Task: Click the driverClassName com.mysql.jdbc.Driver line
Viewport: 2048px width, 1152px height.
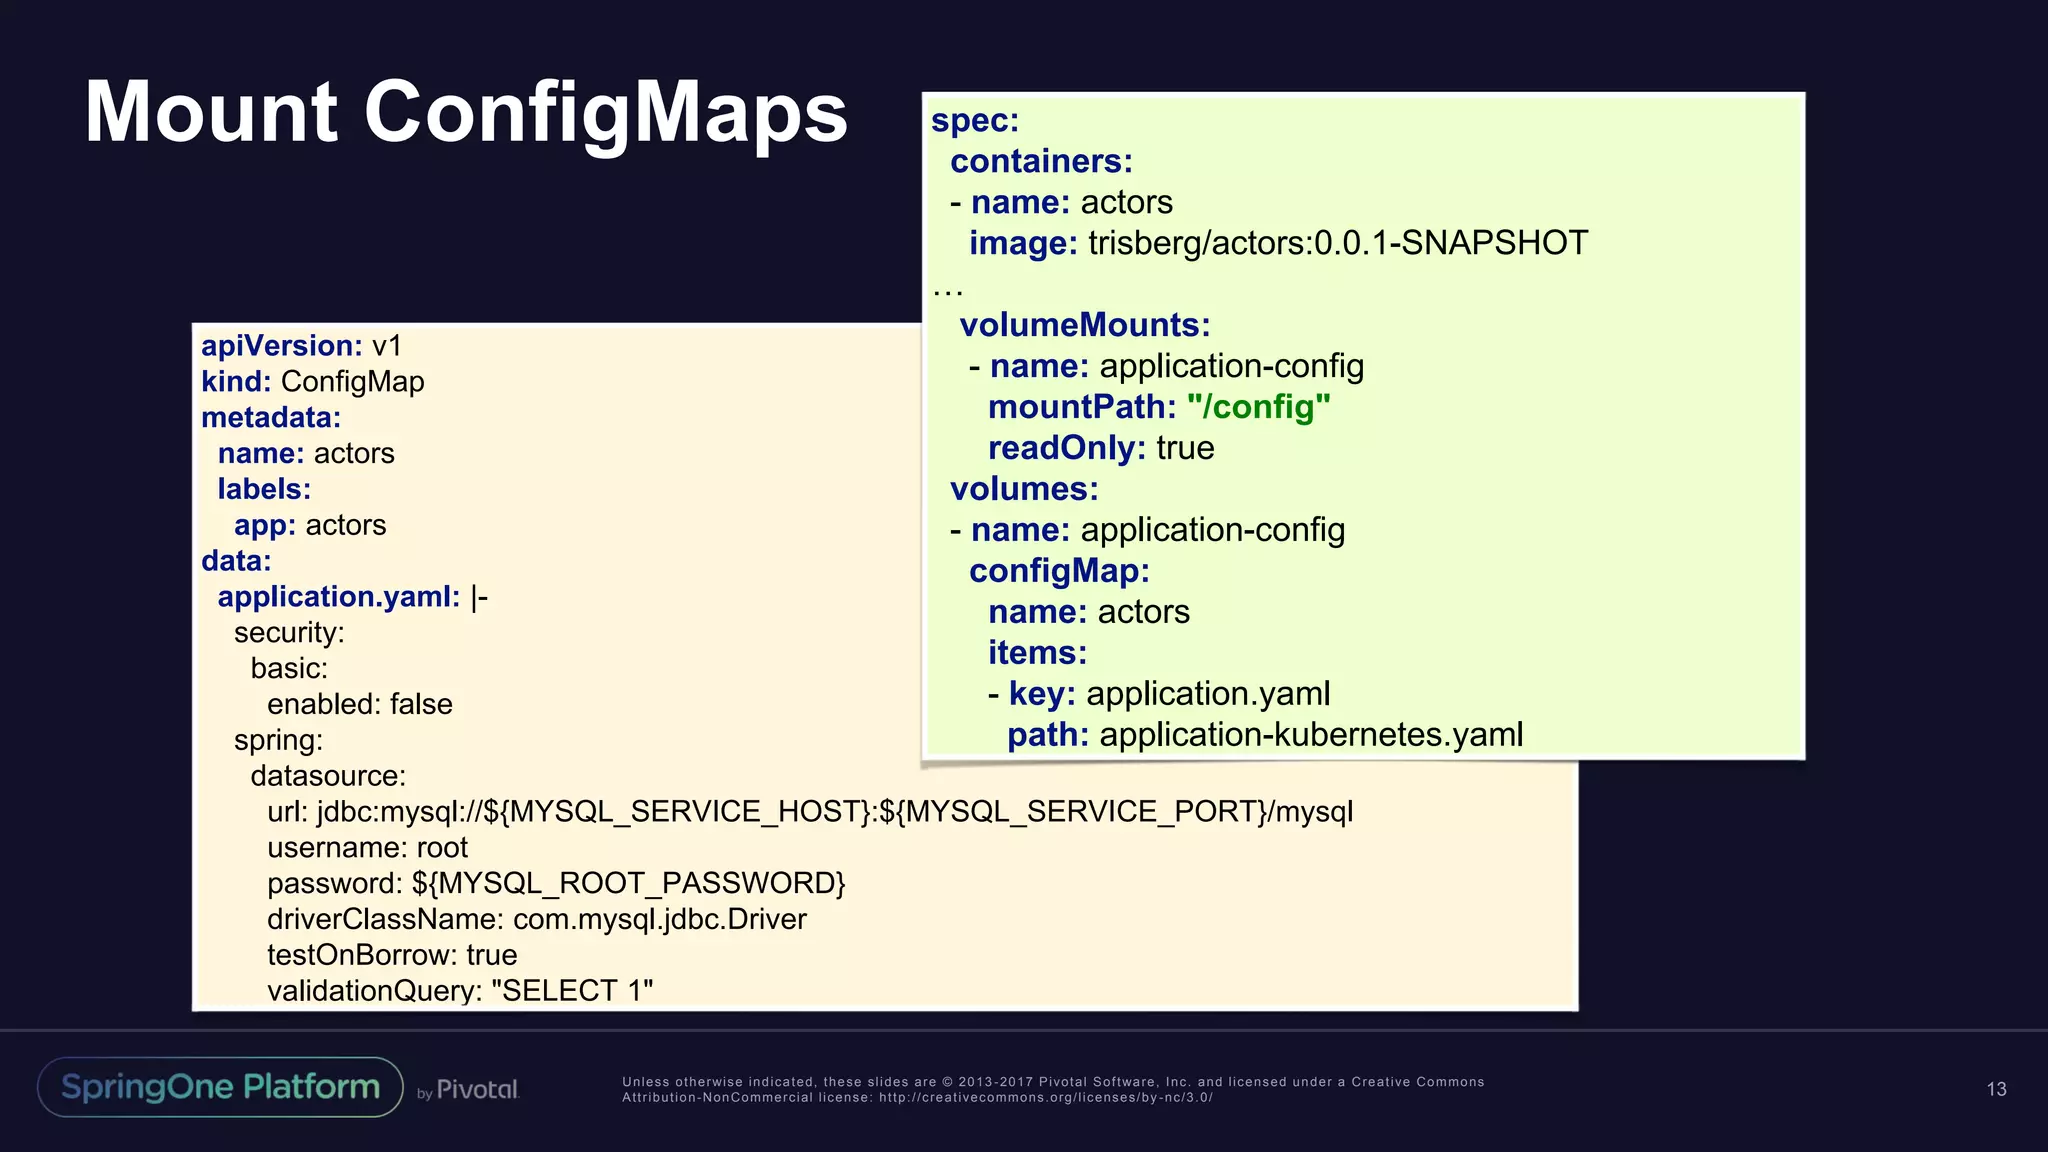Action: (x=536, y=919)
